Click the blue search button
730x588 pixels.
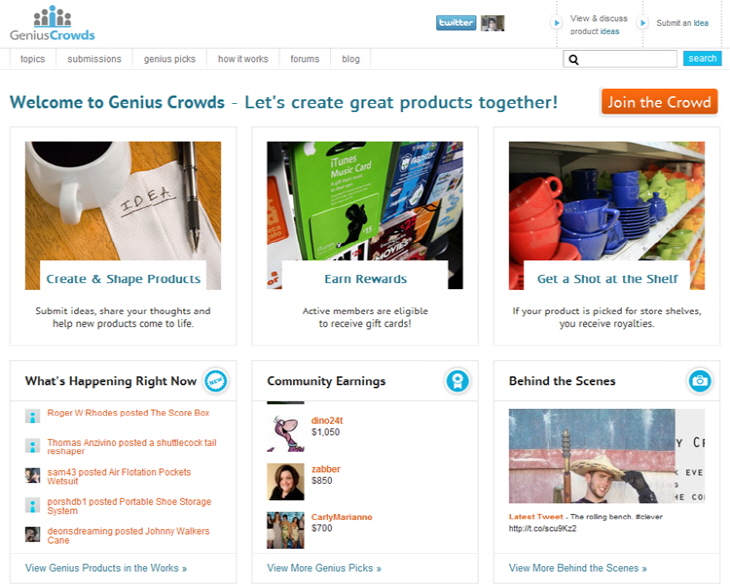[702, 58]
